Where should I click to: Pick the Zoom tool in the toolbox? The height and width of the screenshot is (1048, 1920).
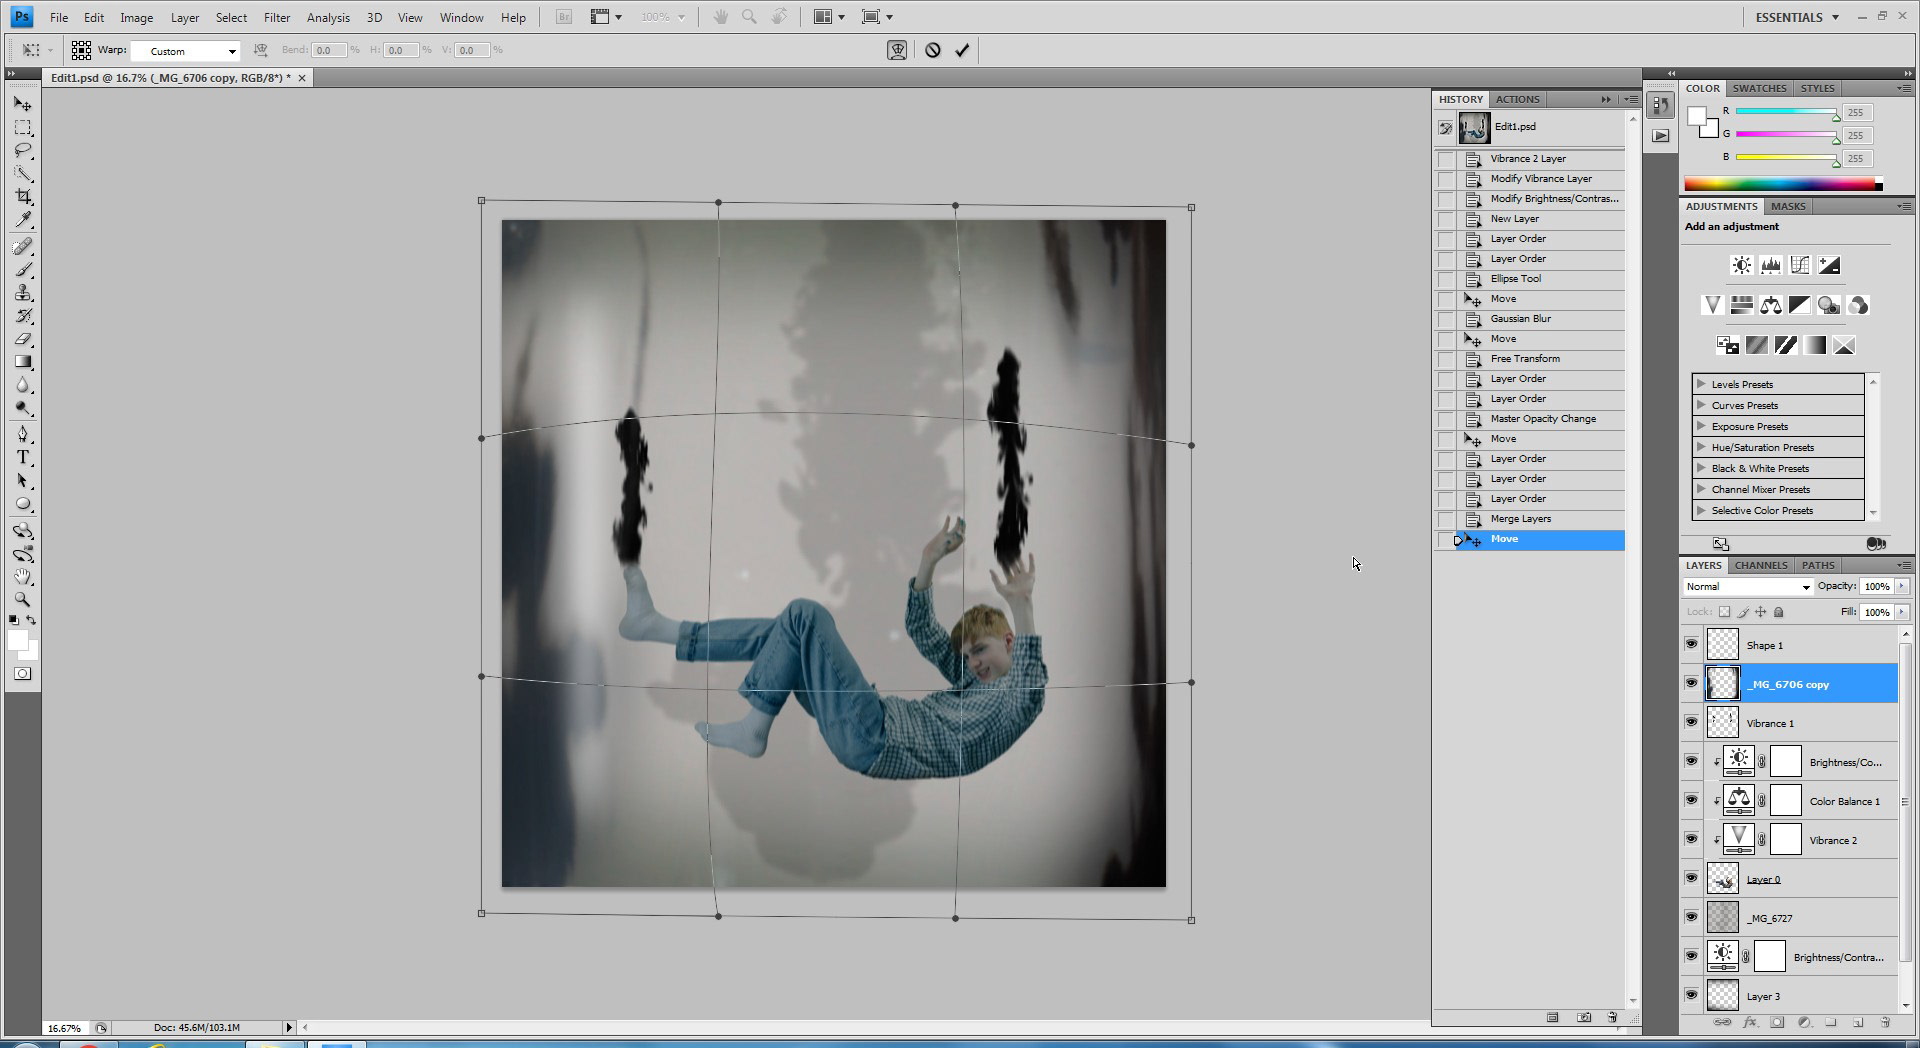(23, 600)
